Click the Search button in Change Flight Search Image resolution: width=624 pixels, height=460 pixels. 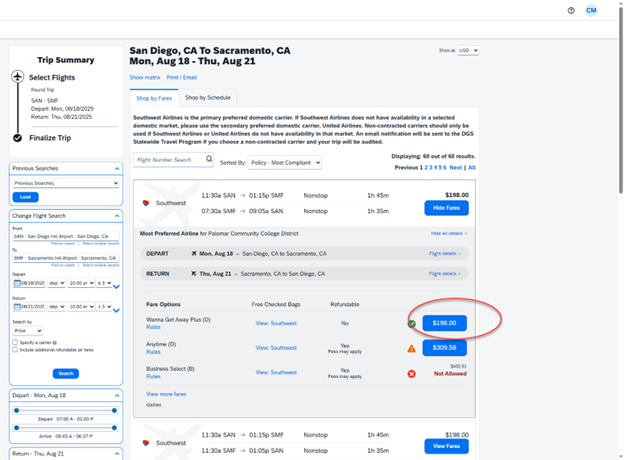click(66, 373)
